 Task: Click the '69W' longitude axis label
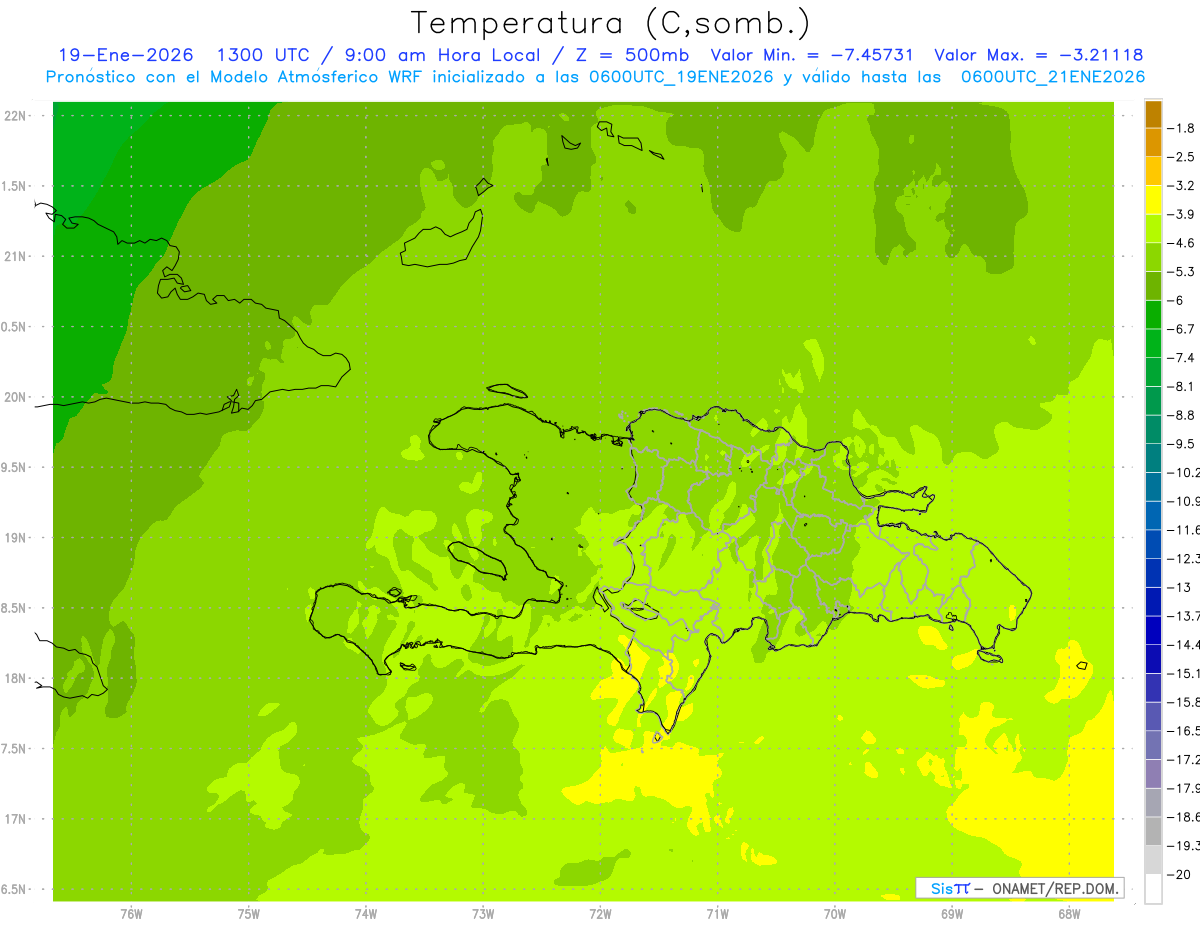pyautogui.click(x=952, y=913)
